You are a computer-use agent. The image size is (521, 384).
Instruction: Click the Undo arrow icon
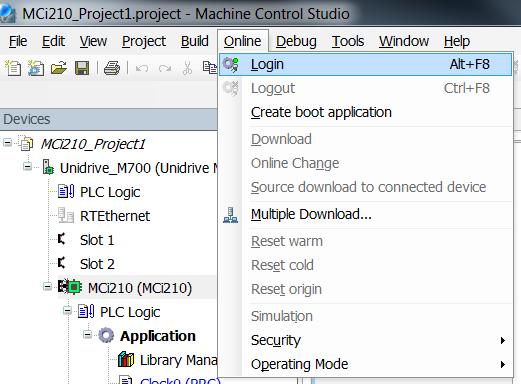(x=142, y=68)
